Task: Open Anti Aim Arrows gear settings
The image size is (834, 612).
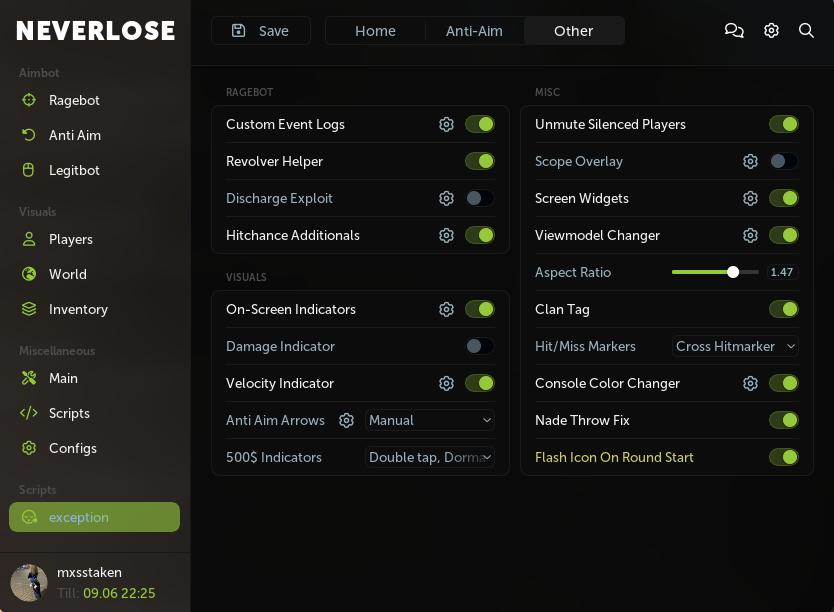Action: [x=346, y=421]
